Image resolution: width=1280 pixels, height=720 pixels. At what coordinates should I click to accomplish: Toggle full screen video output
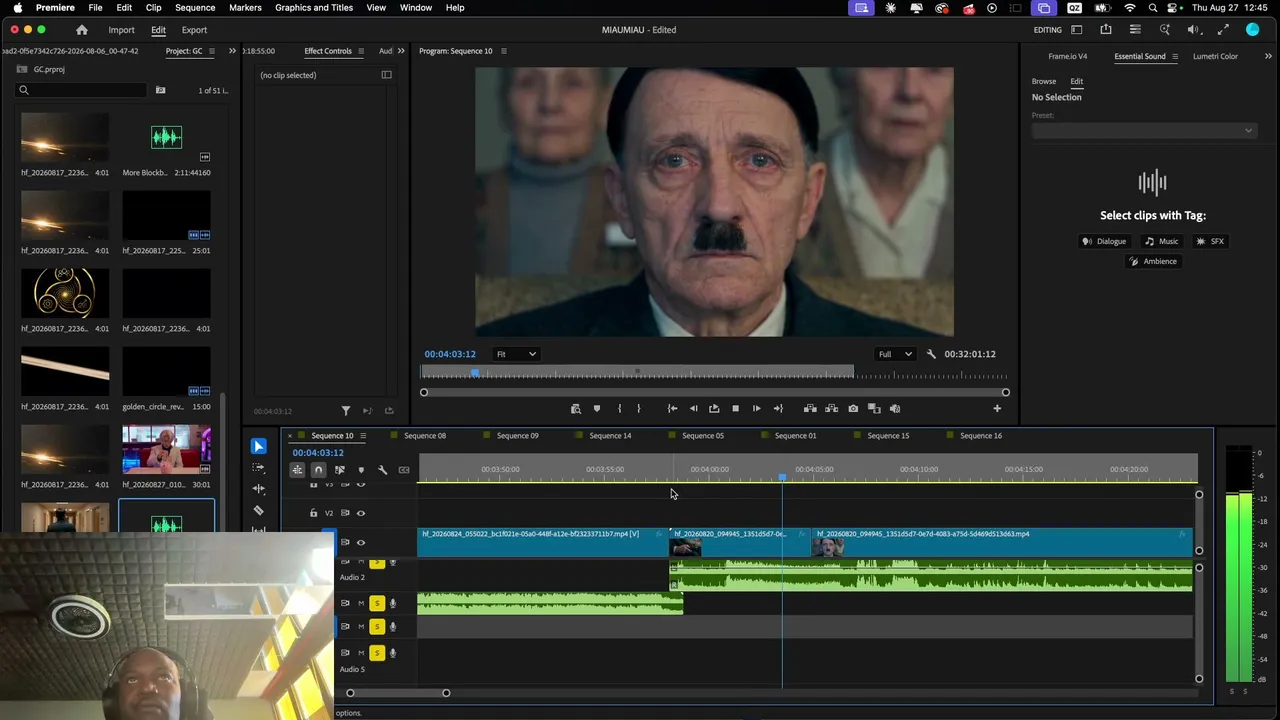click(x=1223, y=30)
